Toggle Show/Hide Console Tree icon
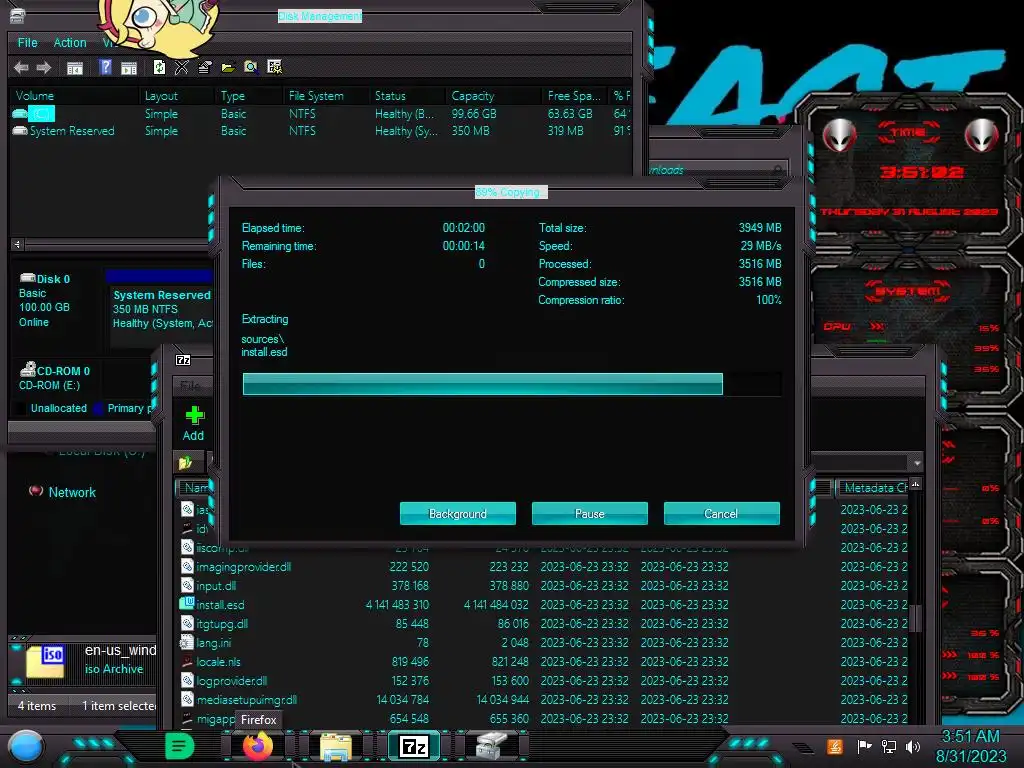The image size is (1024, 768). coord(75,67)
